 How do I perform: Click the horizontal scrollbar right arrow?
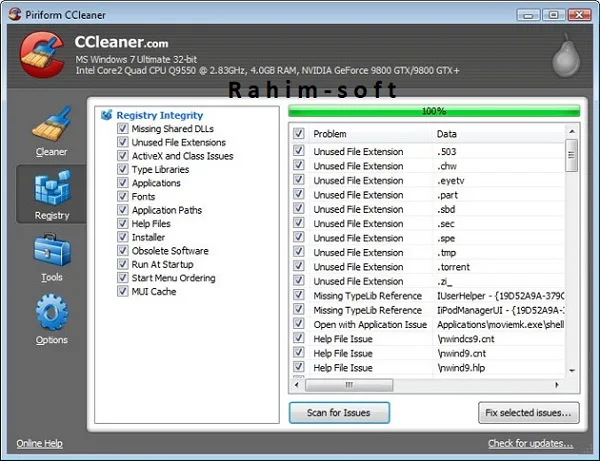[x=557, y=385]
